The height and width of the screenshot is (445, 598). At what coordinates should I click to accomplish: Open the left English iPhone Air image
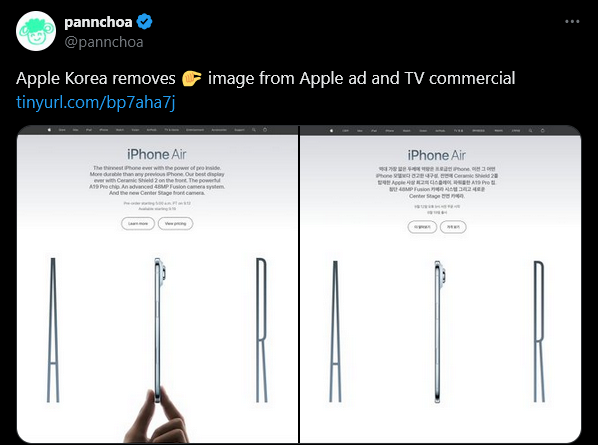tap(158, 284)
